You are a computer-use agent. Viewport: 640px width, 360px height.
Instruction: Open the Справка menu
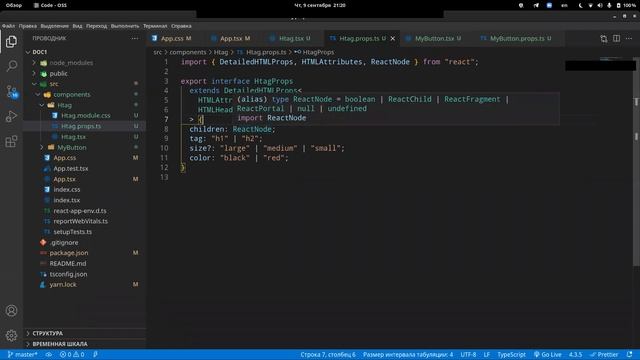tap(181, 26)
